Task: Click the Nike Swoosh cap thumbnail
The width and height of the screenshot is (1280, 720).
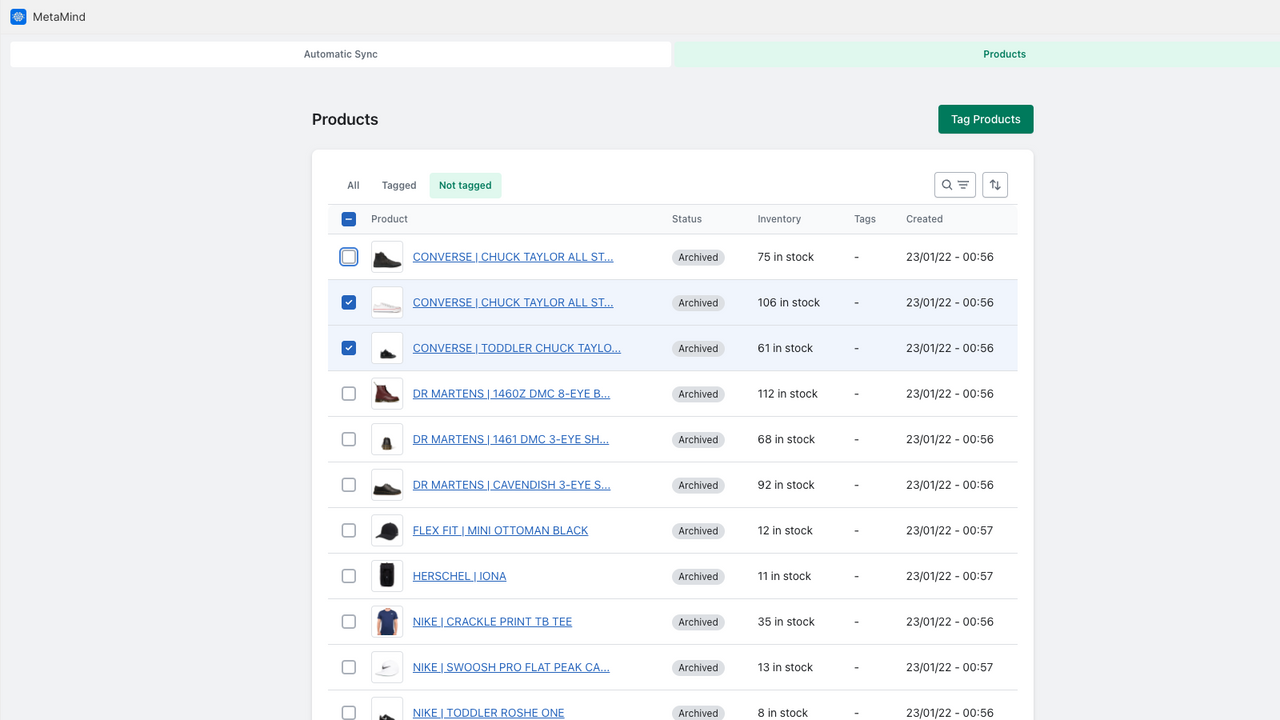Action: click(x=386, y=666)
